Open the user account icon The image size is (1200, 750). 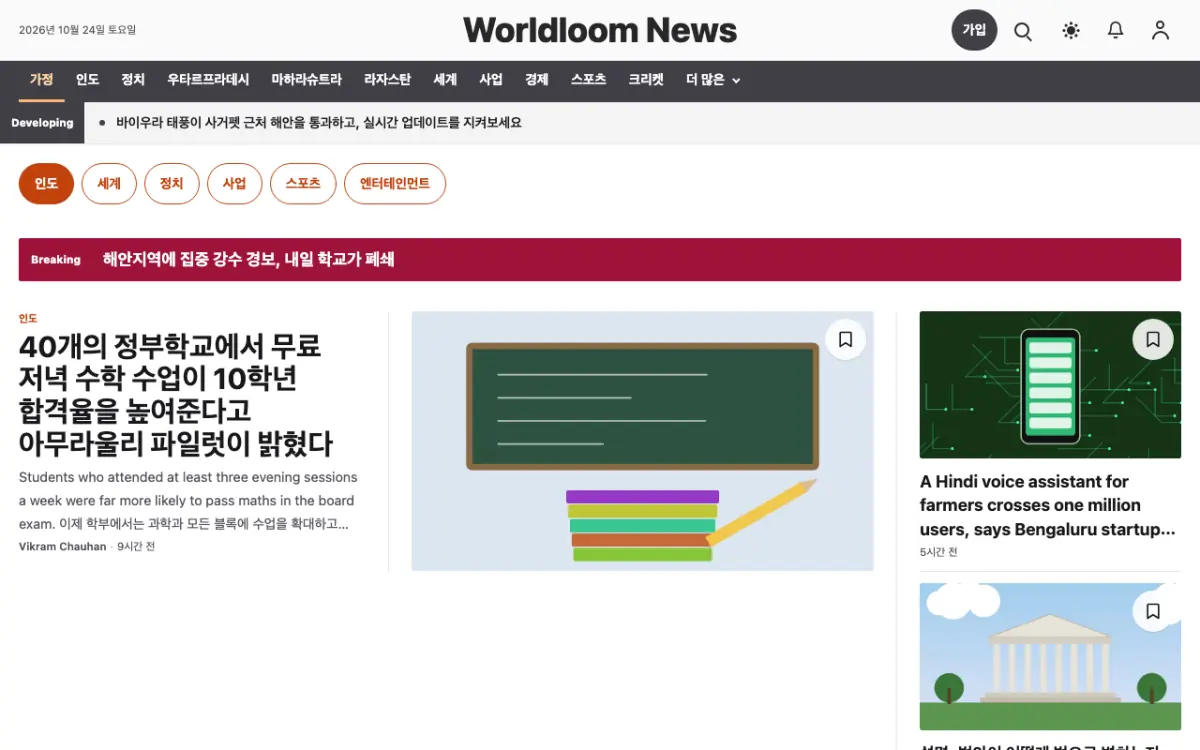[1160, 31]
